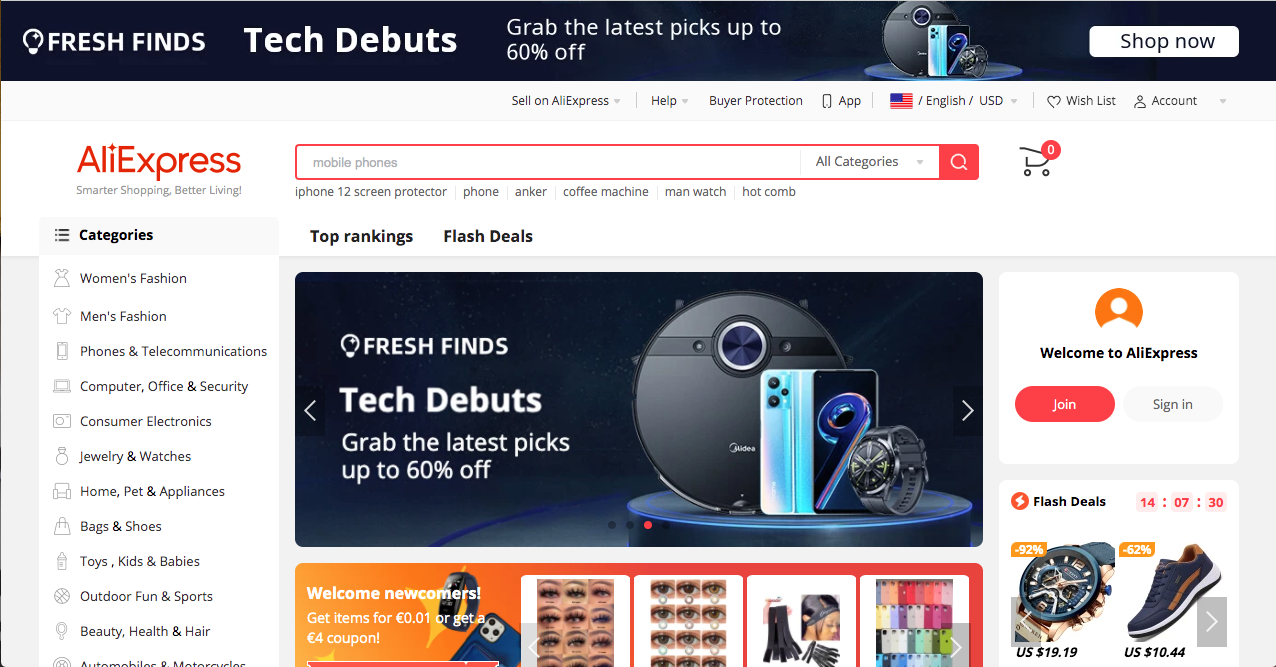Show next banner with right arrow
The height and width of the screenshot is (667, 1276).
967,410
